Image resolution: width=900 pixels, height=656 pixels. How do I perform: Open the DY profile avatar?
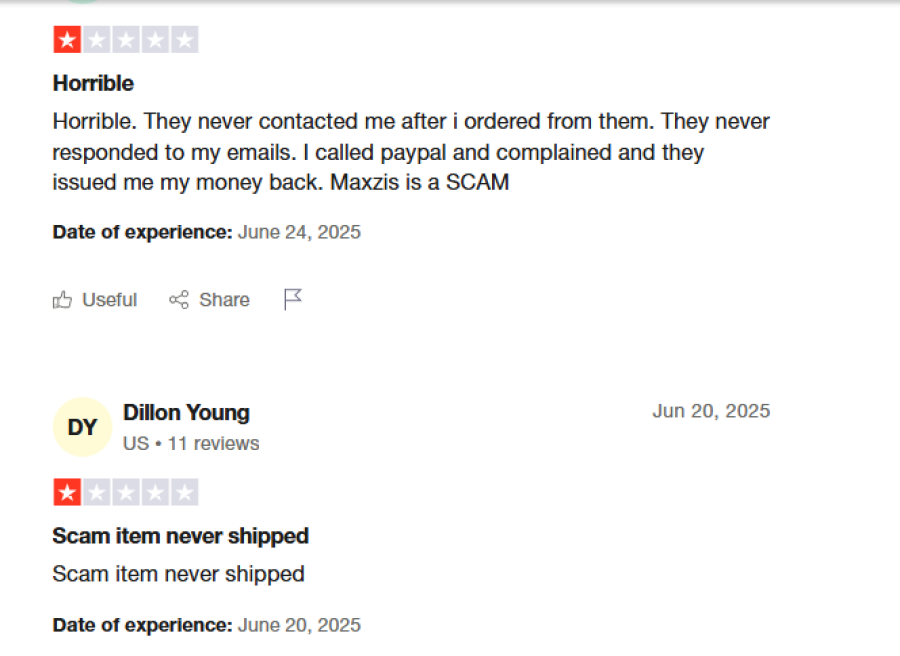tap(82, 427)
